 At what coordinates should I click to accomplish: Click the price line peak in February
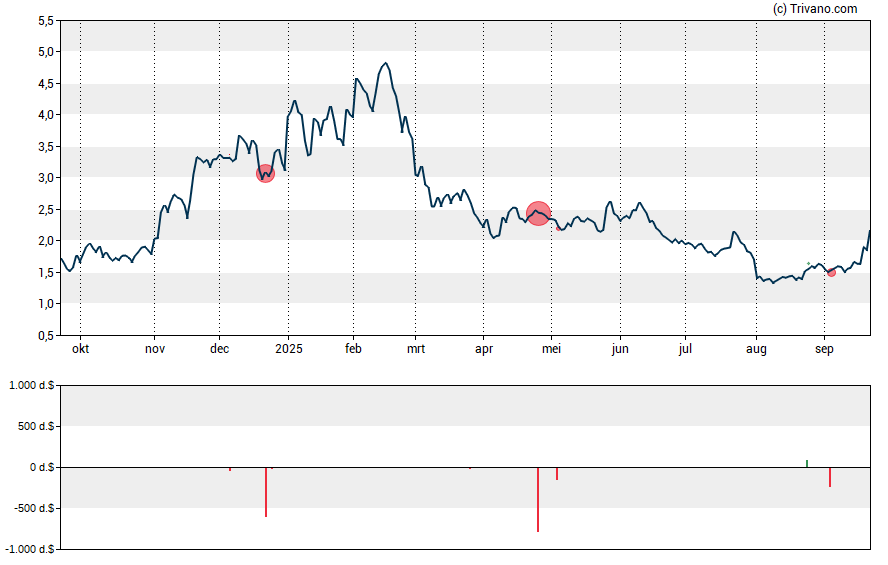(386, 63)
